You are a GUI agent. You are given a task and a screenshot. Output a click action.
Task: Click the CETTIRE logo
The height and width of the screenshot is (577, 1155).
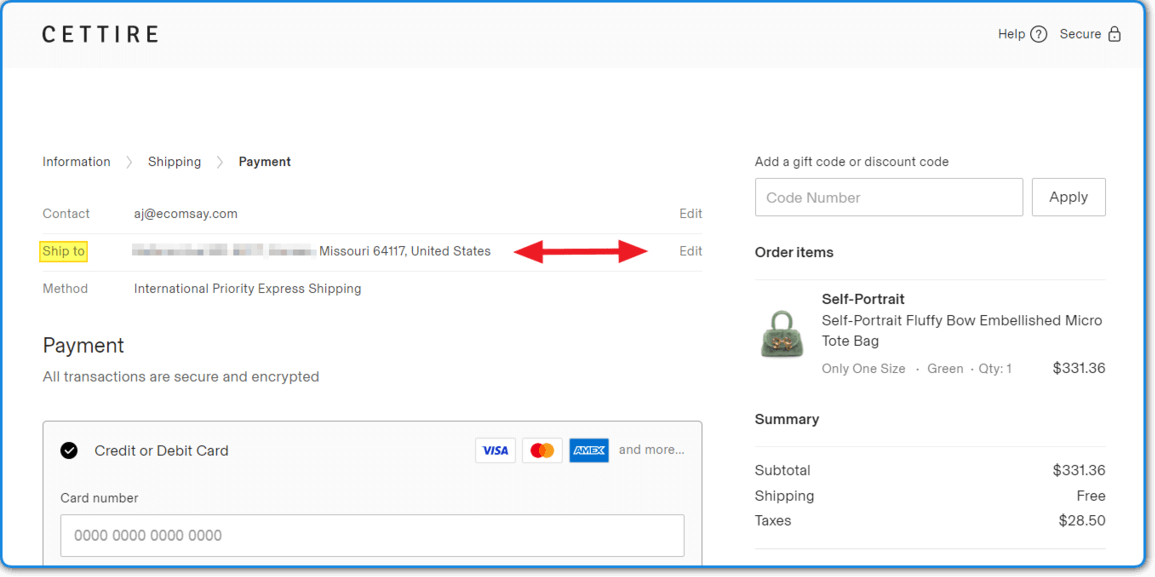coord(99,34)
